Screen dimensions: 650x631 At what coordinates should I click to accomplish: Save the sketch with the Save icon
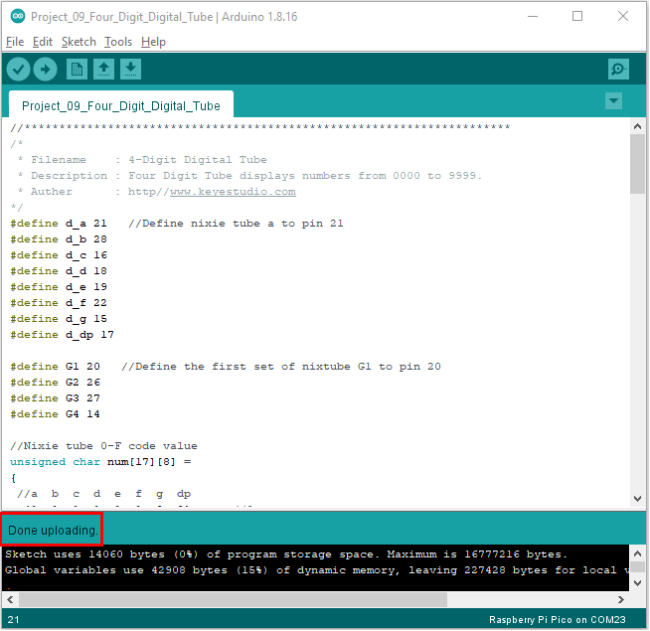coord(131,69)
